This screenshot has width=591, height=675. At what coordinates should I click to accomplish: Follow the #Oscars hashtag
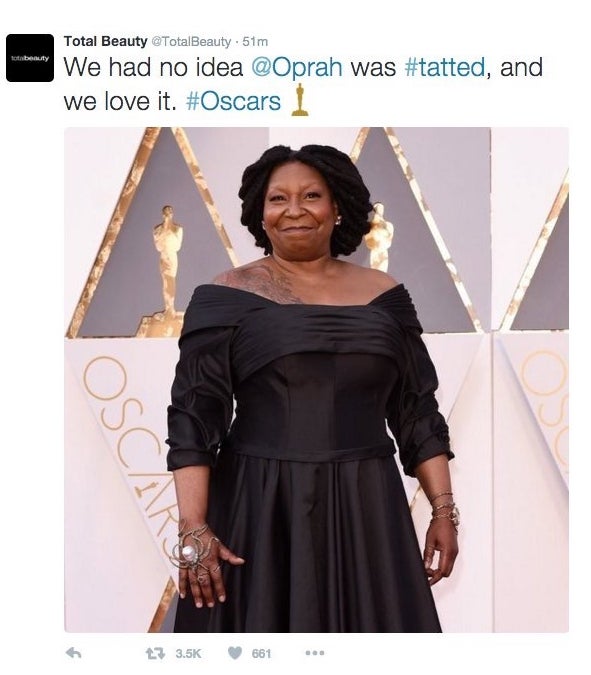(x=234, y=102)
